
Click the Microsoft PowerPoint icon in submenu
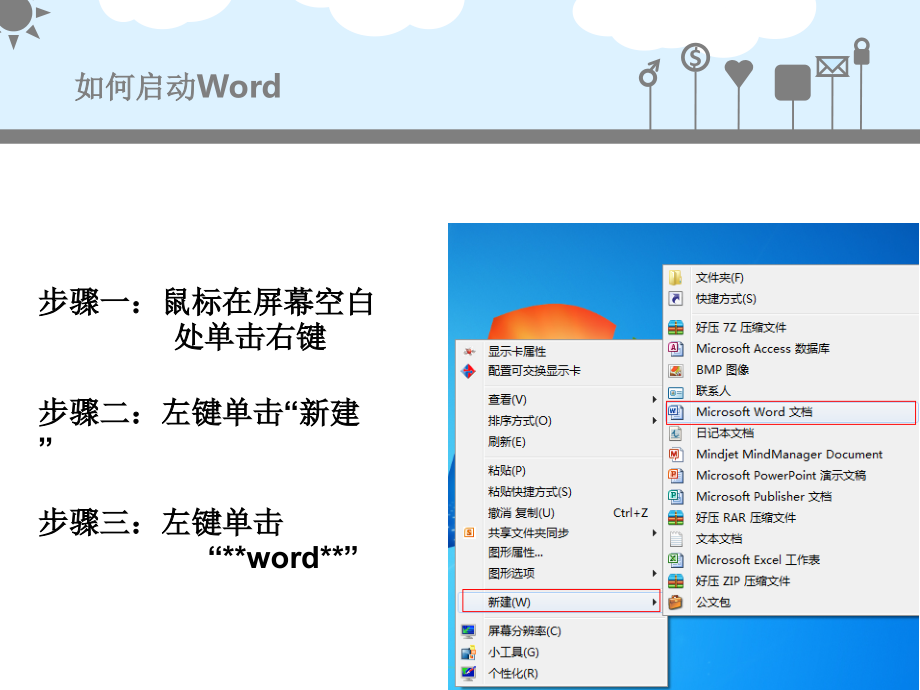[676, 475]
